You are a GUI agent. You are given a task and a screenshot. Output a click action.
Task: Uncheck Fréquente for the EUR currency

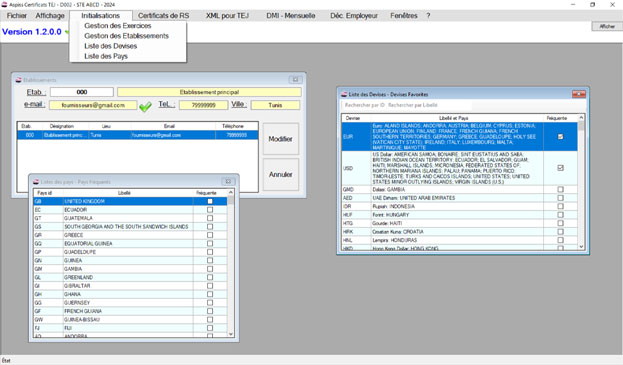pos(560,137)
